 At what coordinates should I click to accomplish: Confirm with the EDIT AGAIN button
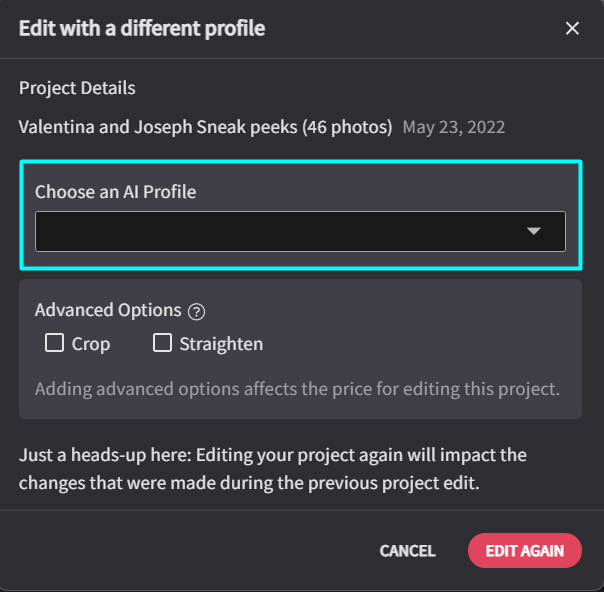(525, 550)
